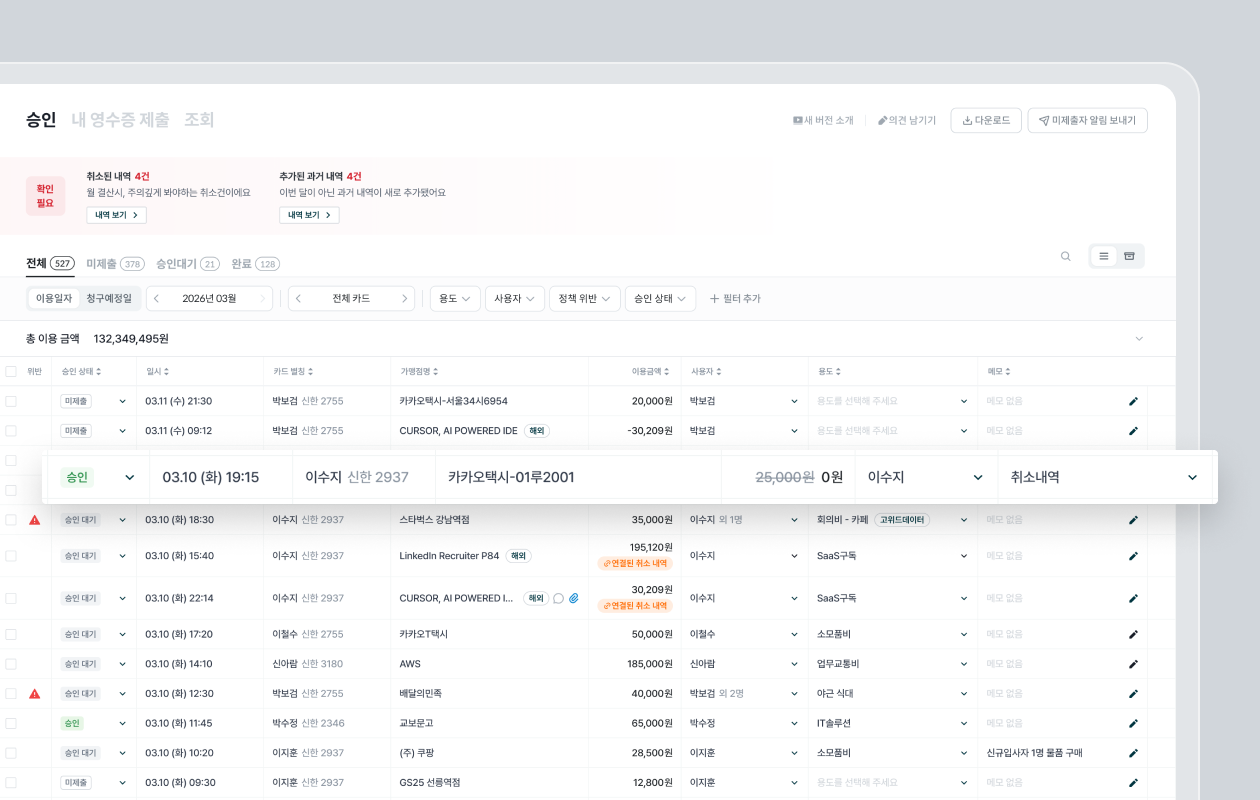Toggle the select-all checkbox in table header

pos(11,371)
